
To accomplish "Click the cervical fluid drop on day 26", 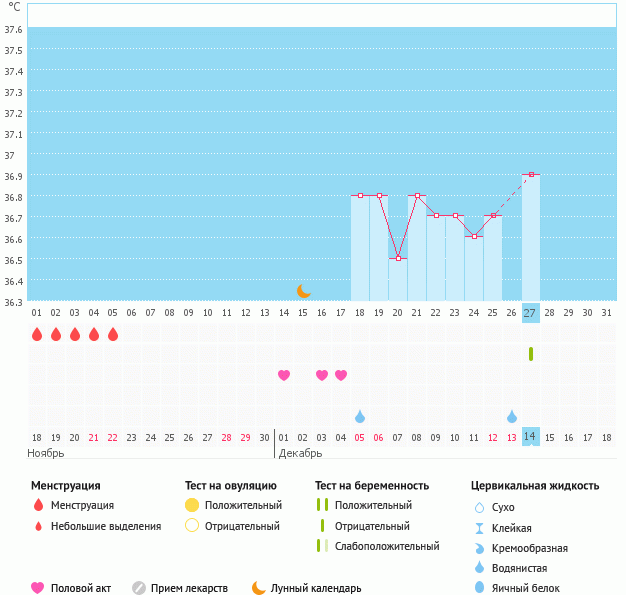I will 512,416.
